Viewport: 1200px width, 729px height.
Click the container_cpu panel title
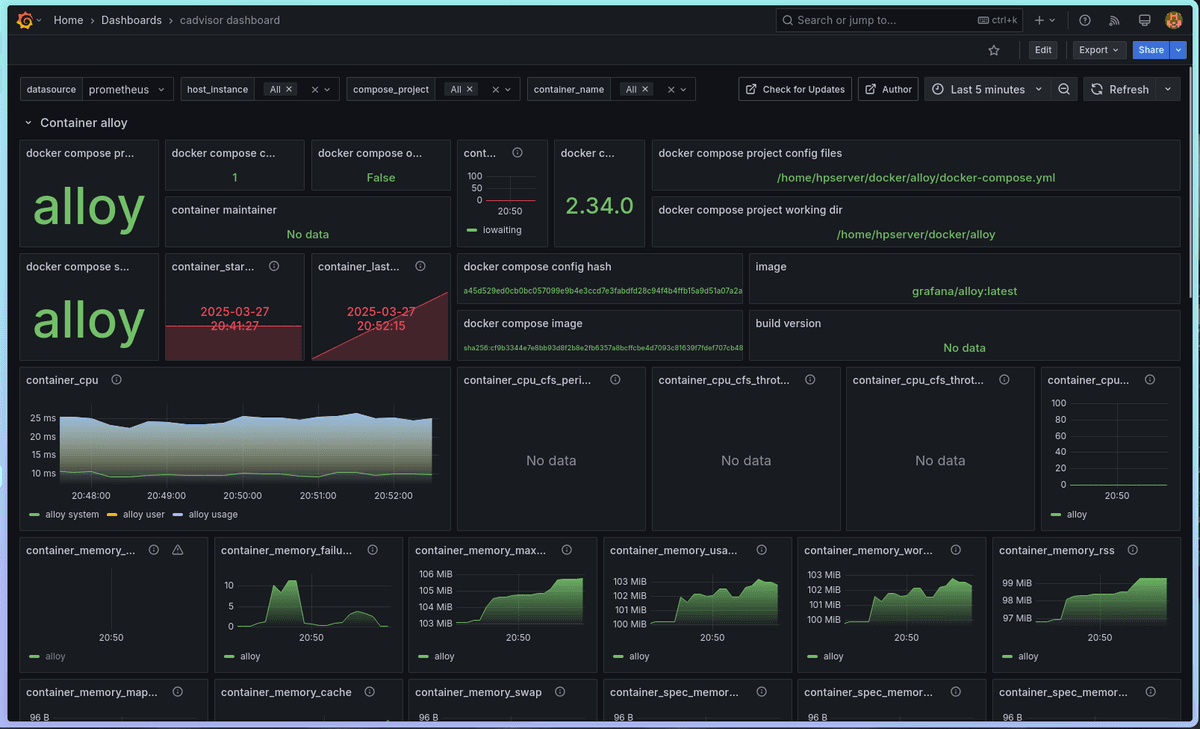tap(62, 380)
